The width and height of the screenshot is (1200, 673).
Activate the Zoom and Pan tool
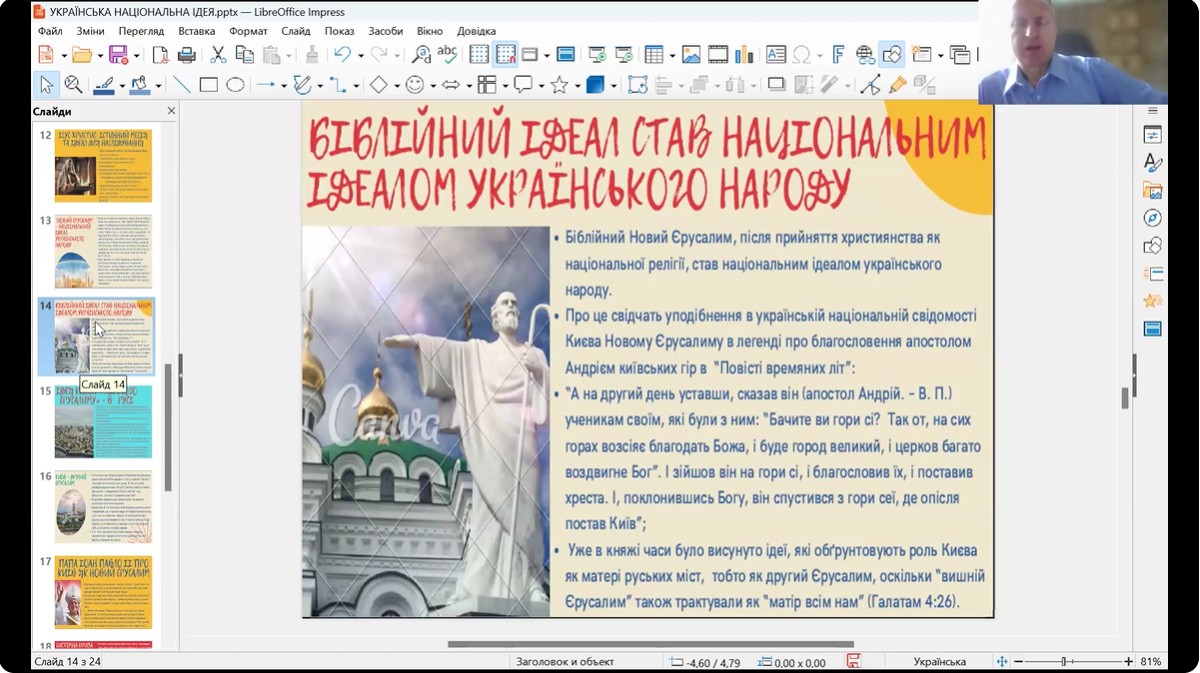click(73, 85)
